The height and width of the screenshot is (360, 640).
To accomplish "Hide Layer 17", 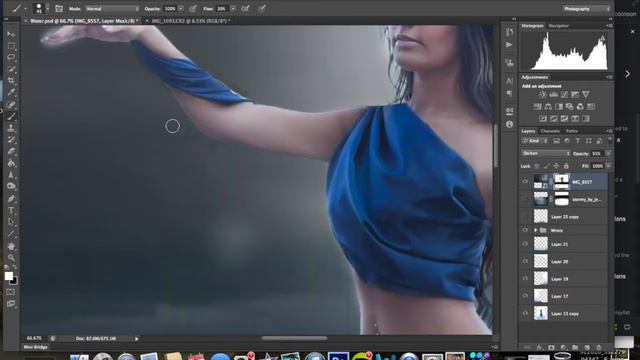I will [525, 296].
